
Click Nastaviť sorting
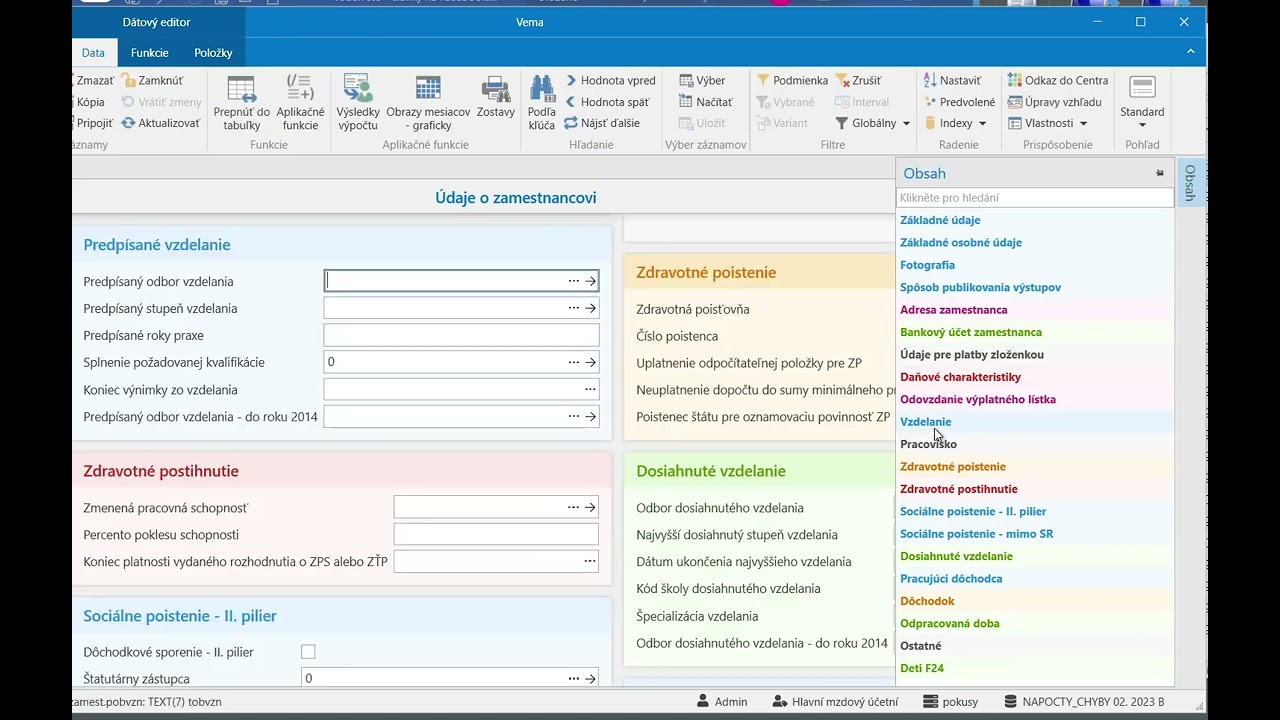coord(952,80)
